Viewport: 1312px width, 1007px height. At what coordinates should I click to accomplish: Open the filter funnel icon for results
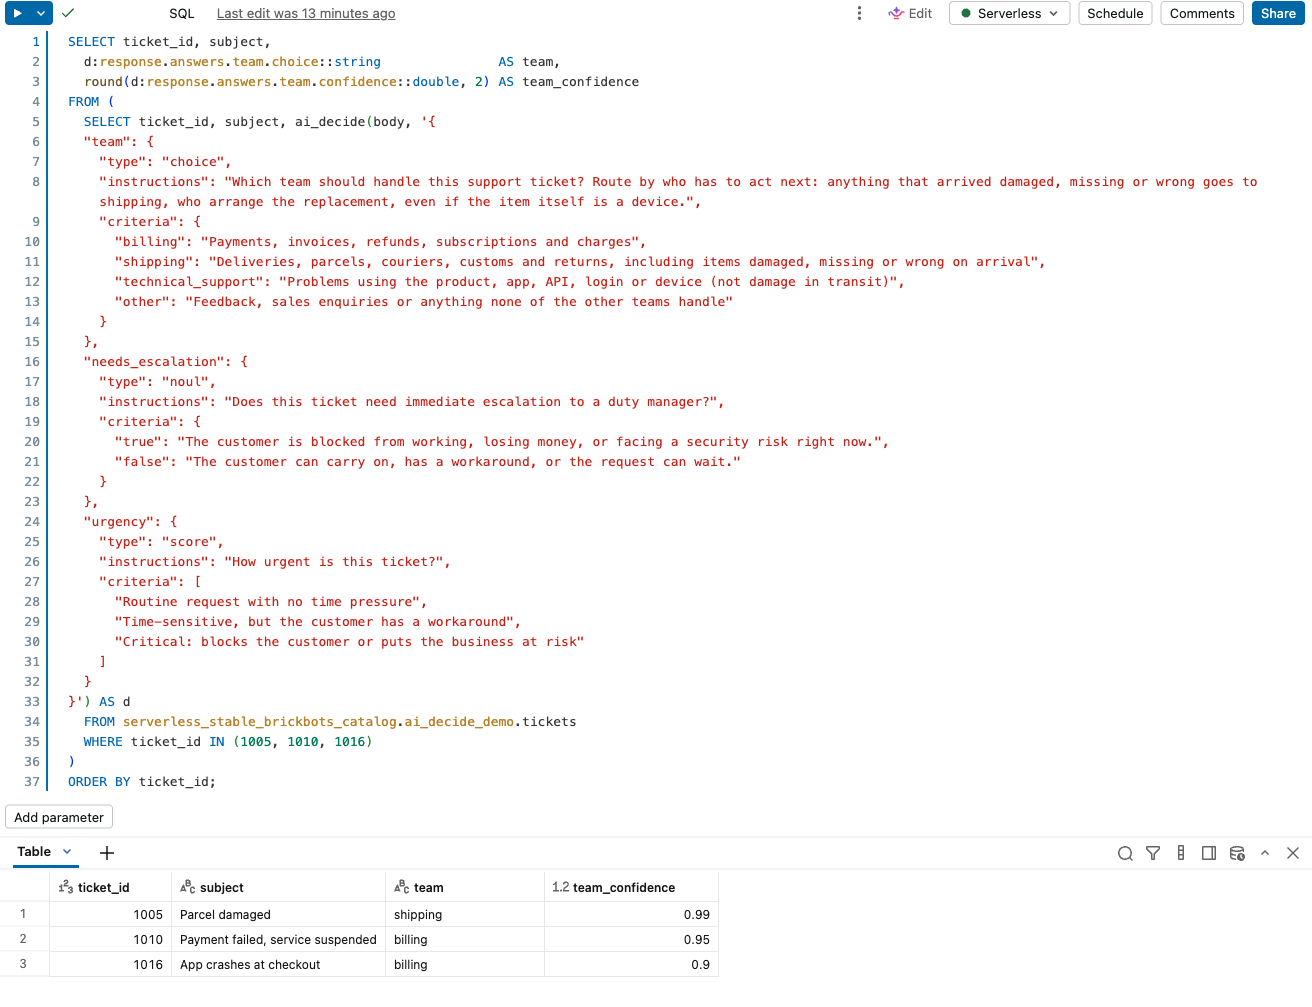(x=1153, y=853)
